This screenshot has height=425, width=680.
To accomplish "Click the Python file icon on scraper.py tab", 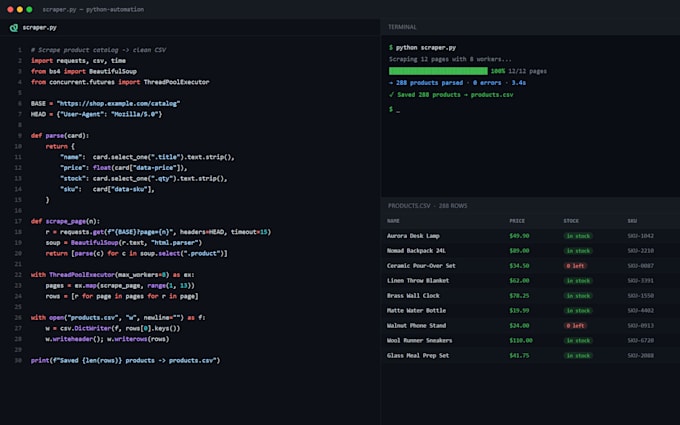I will [14, 28].
